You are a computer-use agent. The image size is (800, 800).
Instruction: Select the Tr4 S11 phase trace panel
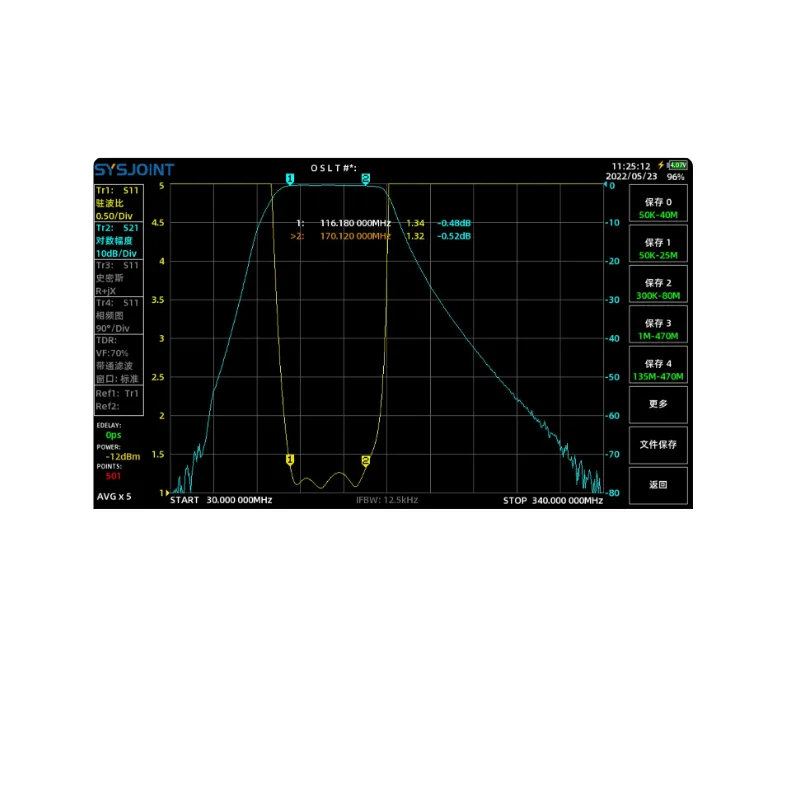point(118,315)
